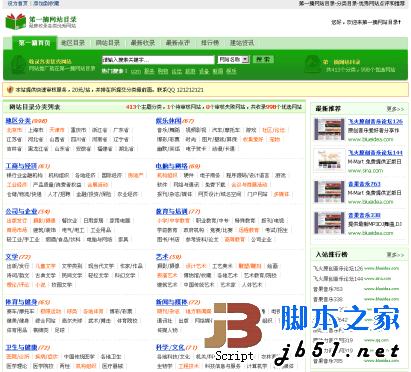This screenshot has height=372, width=411.
Task: Click the 设计艺术 subcategory link
Action: pos(196,266)
